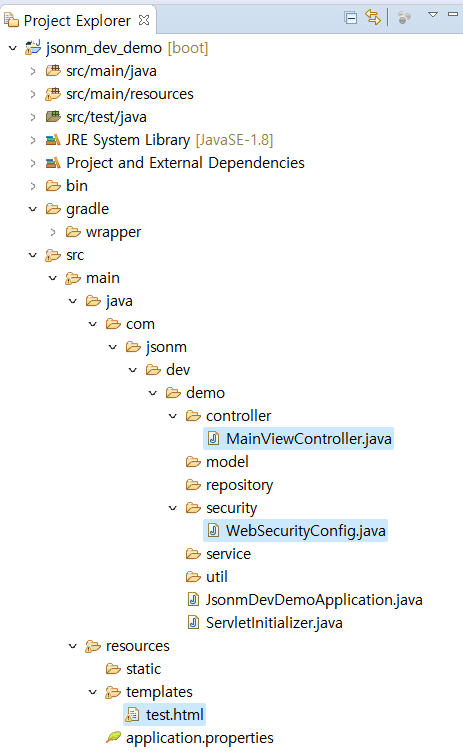Click the ServletInitializer.java file icon
Screen dimensions: 463x753
click(193, 623)
